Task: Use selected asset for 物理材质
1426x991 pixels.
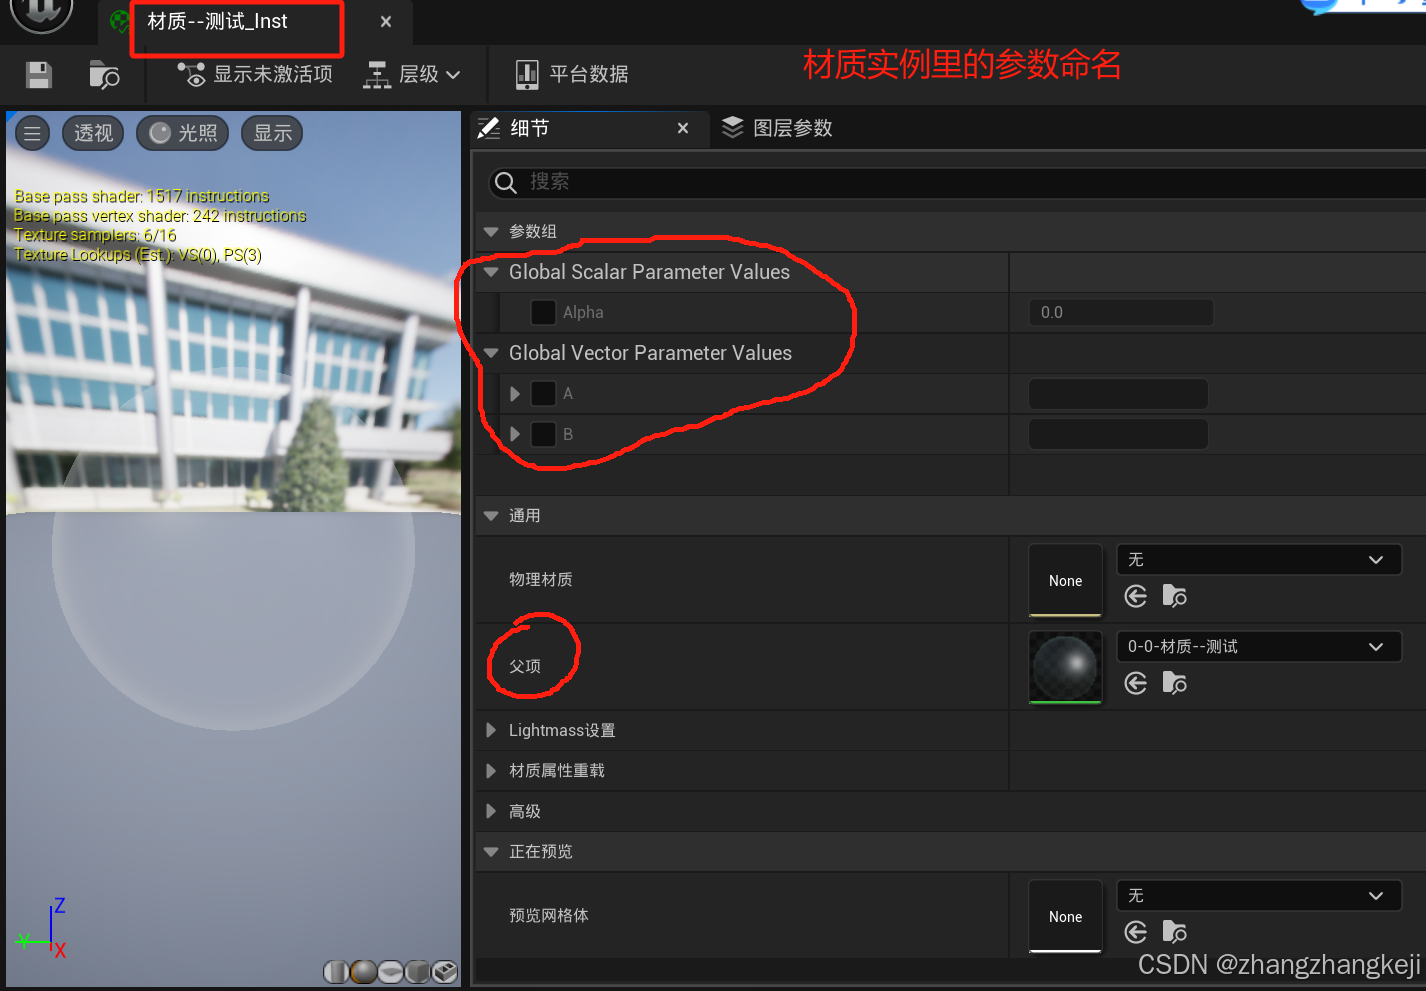Action: [1135, 597]
